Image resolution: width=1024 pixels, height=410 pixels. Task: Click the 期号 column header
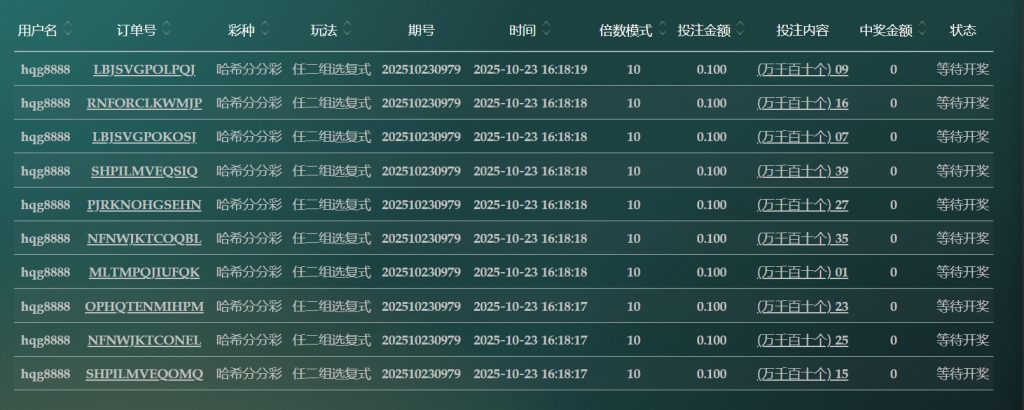(421, 30)
